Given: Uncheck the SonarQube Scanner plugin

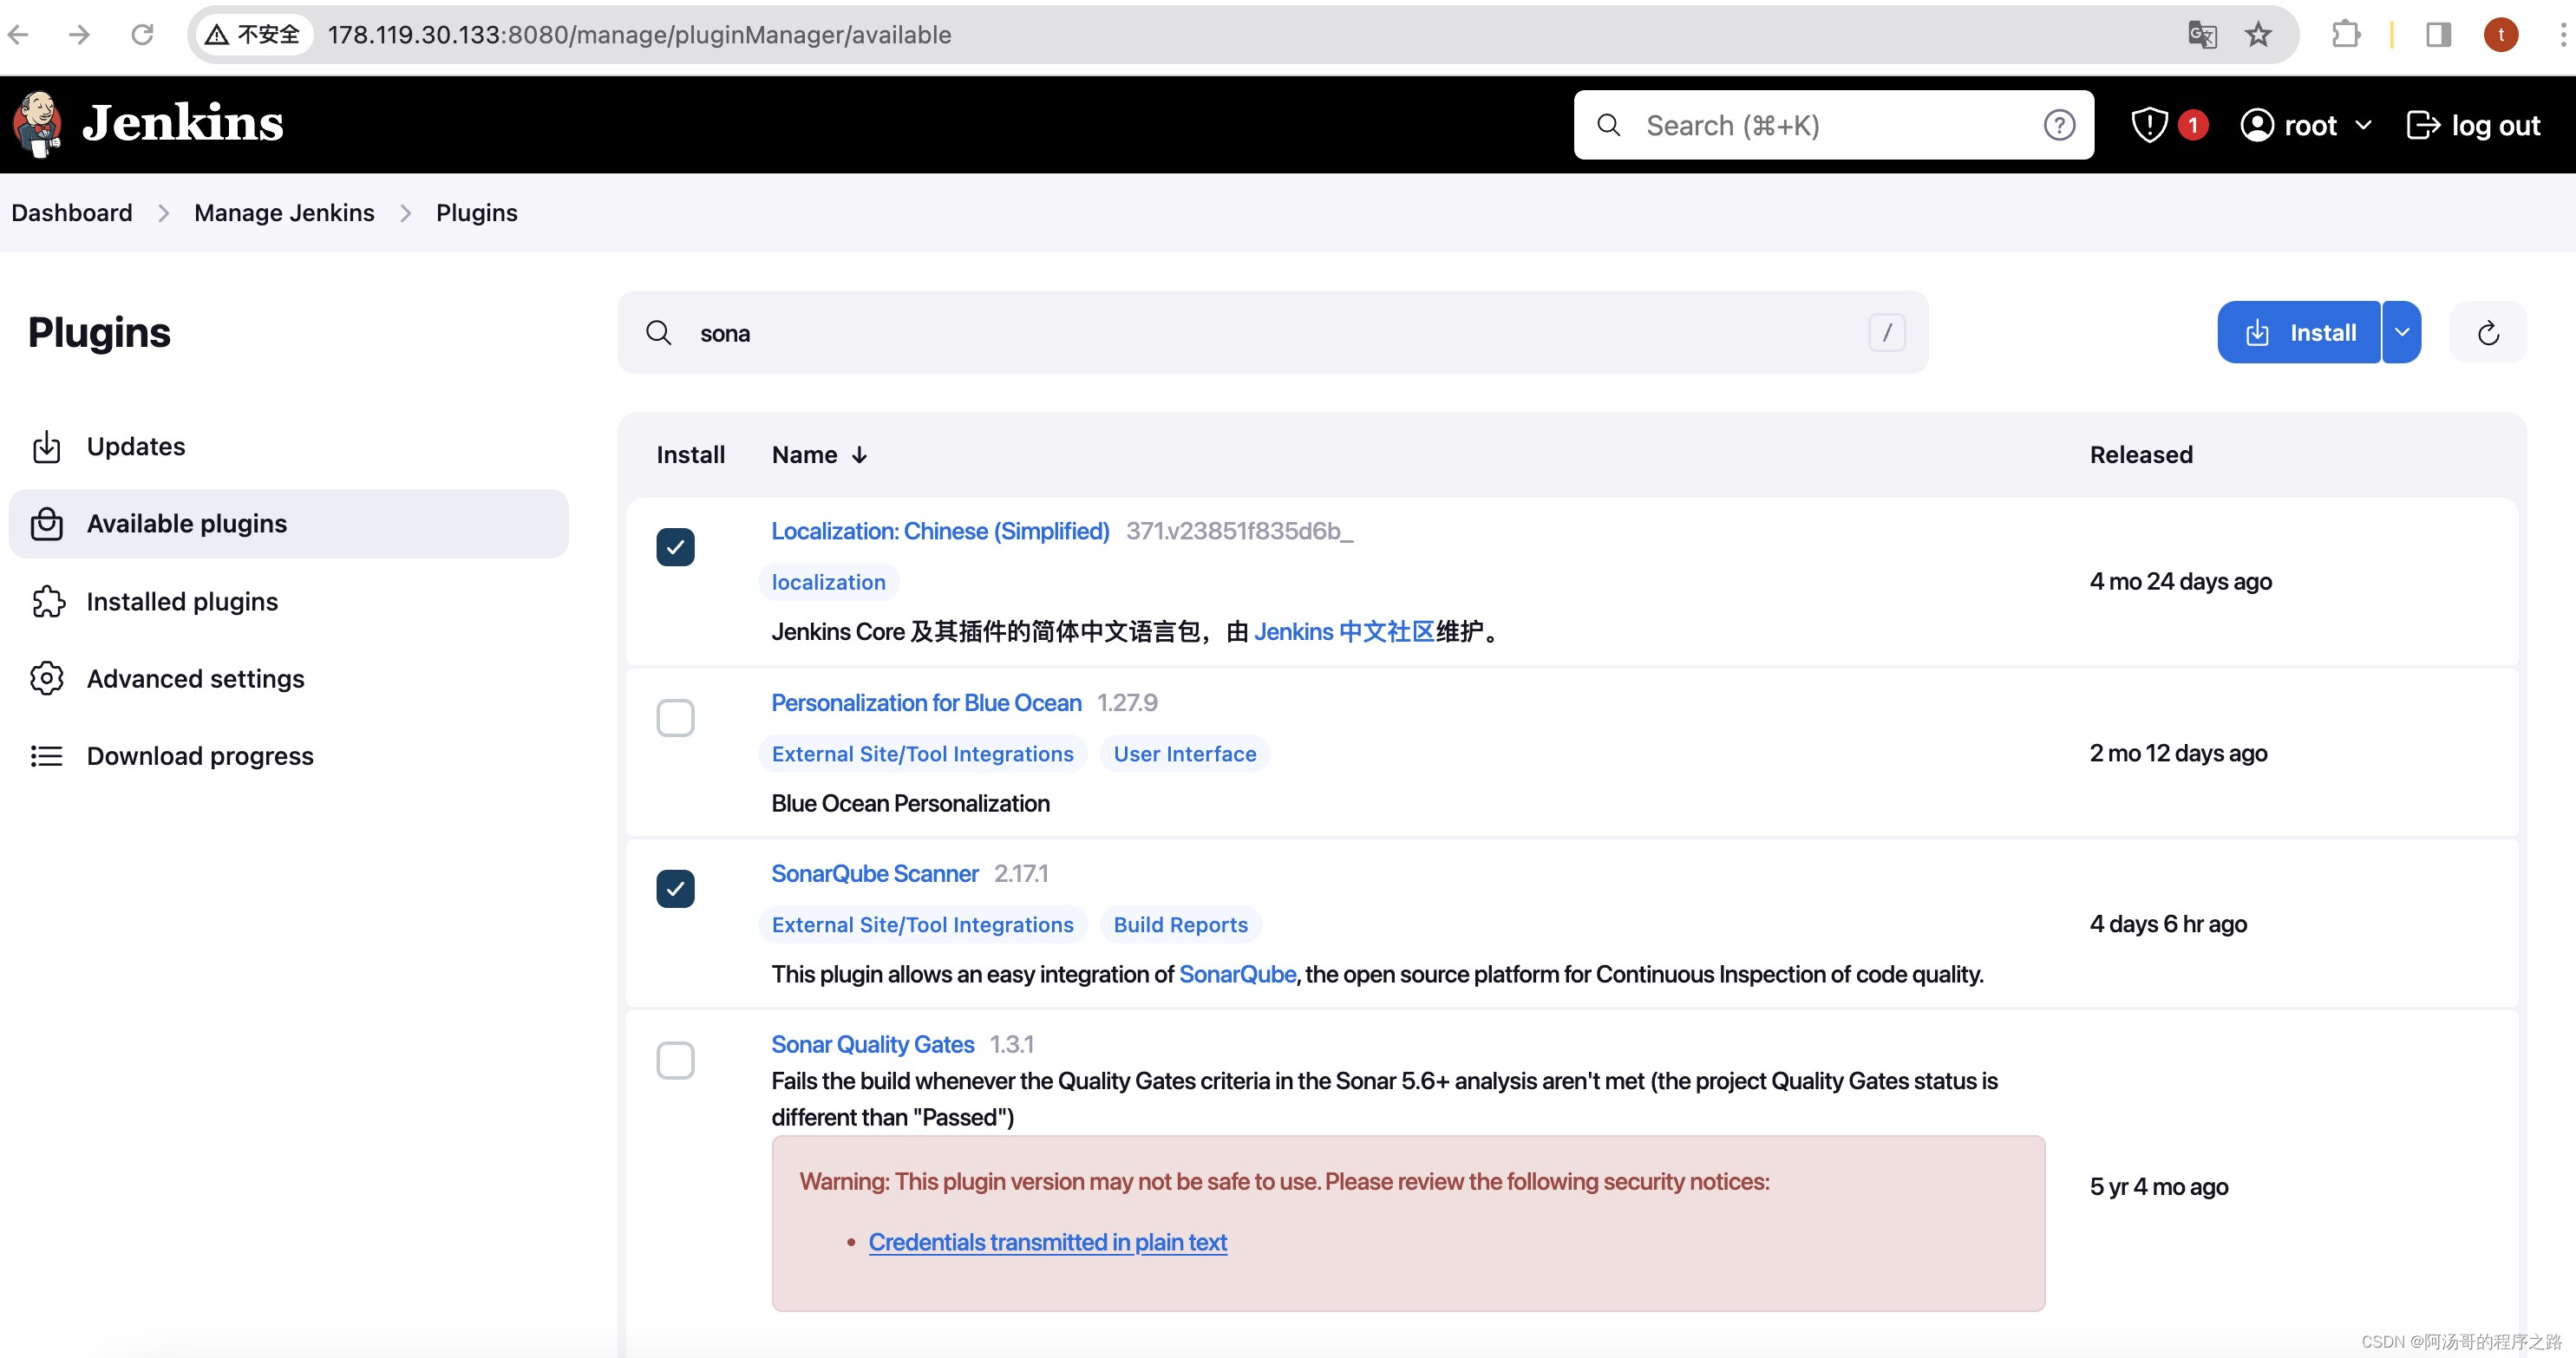Looking at the screenshot, I should [675, 889].
